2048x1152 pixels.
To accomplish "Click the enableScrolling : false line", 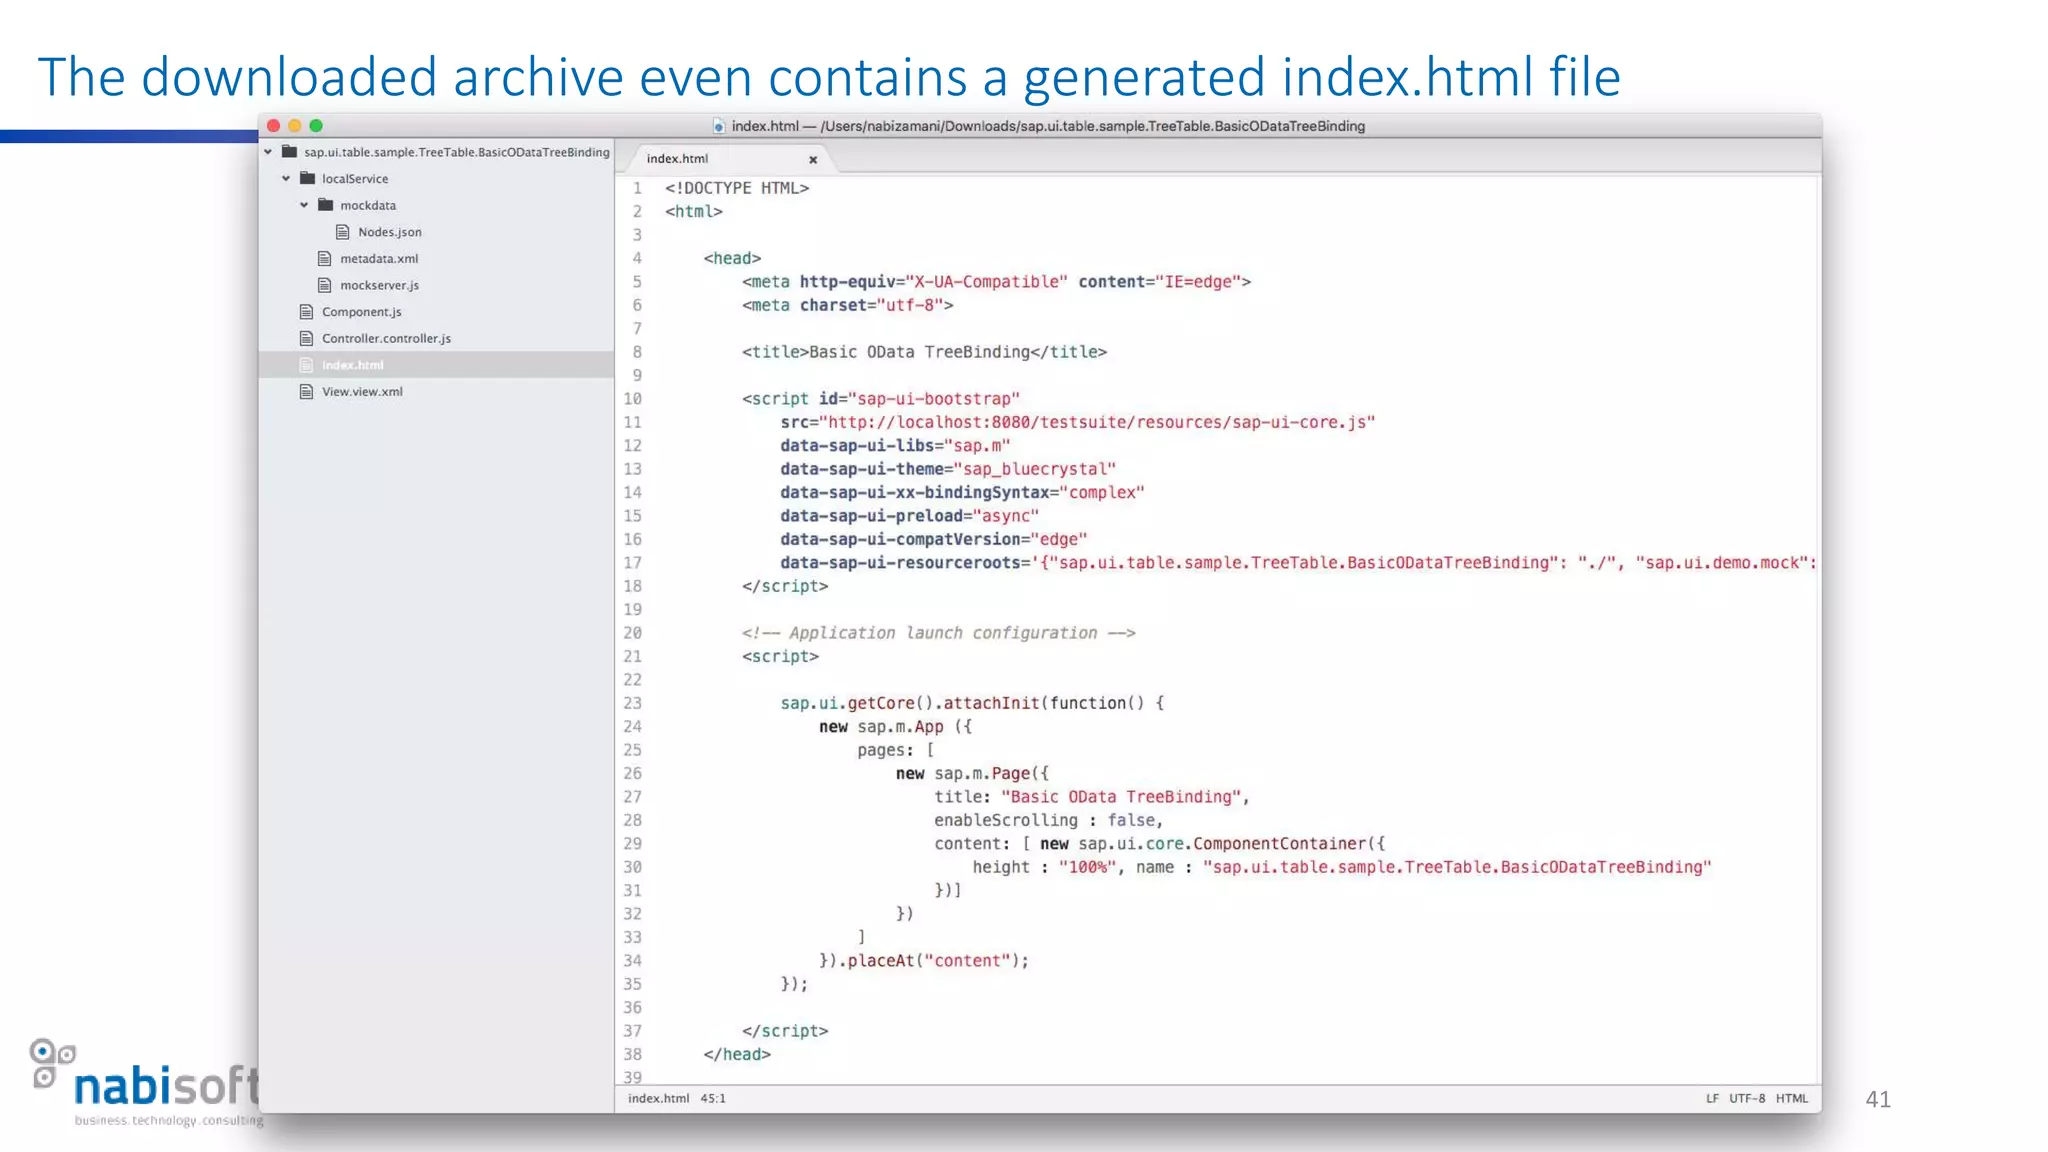I will (x=1049, y=820).
